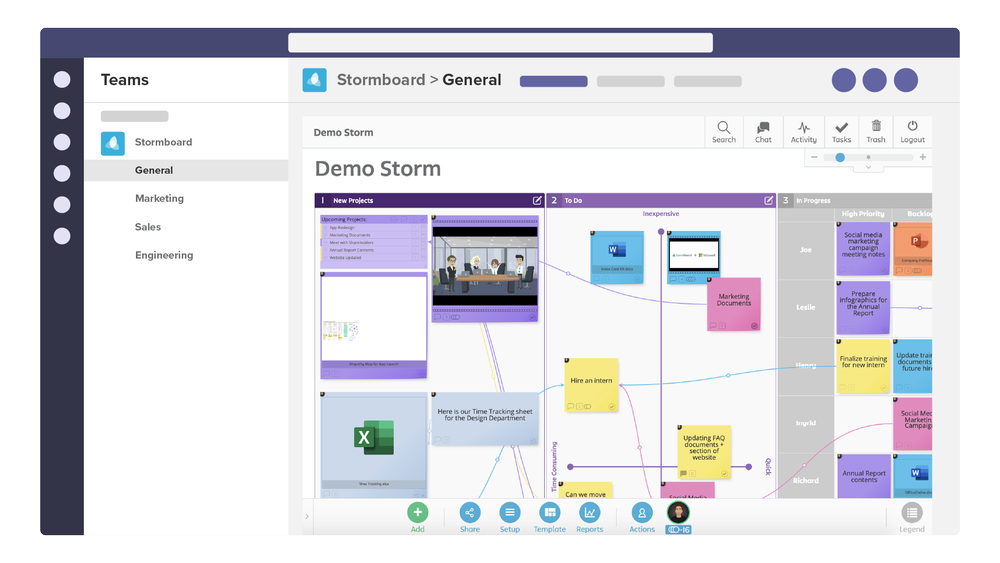Screen dimensions: 1000x563
Task: Click the Richard row label
Action: (805, 481)
